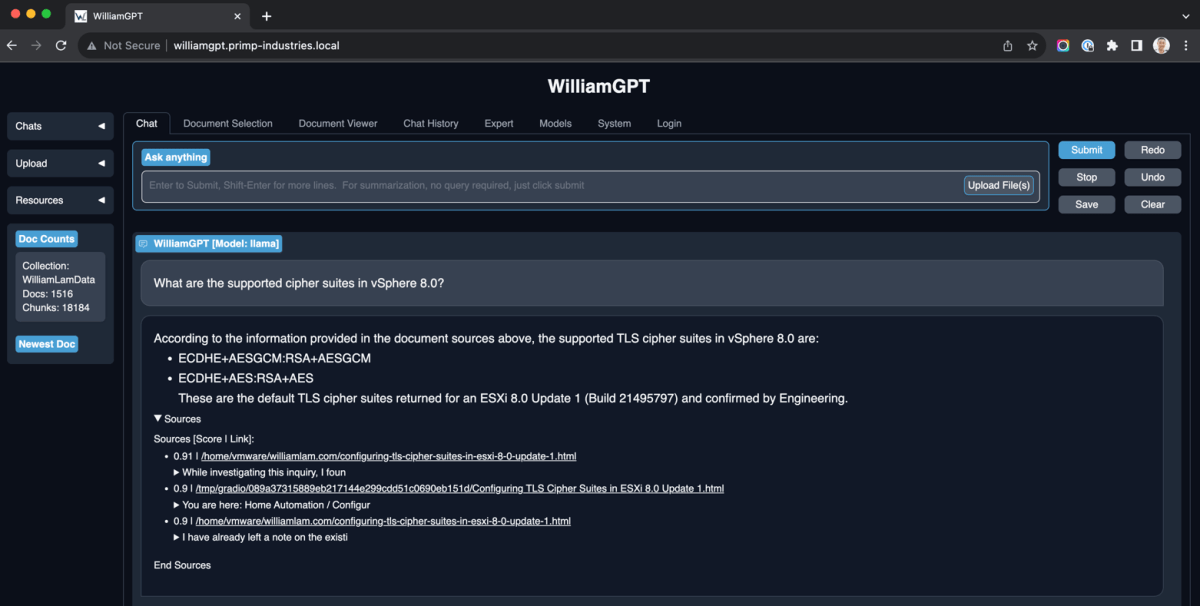Screen dimensions: 1200x606
Task: Click the ECDHE+AES:RSA+AES list item
Action: (246, 378)
